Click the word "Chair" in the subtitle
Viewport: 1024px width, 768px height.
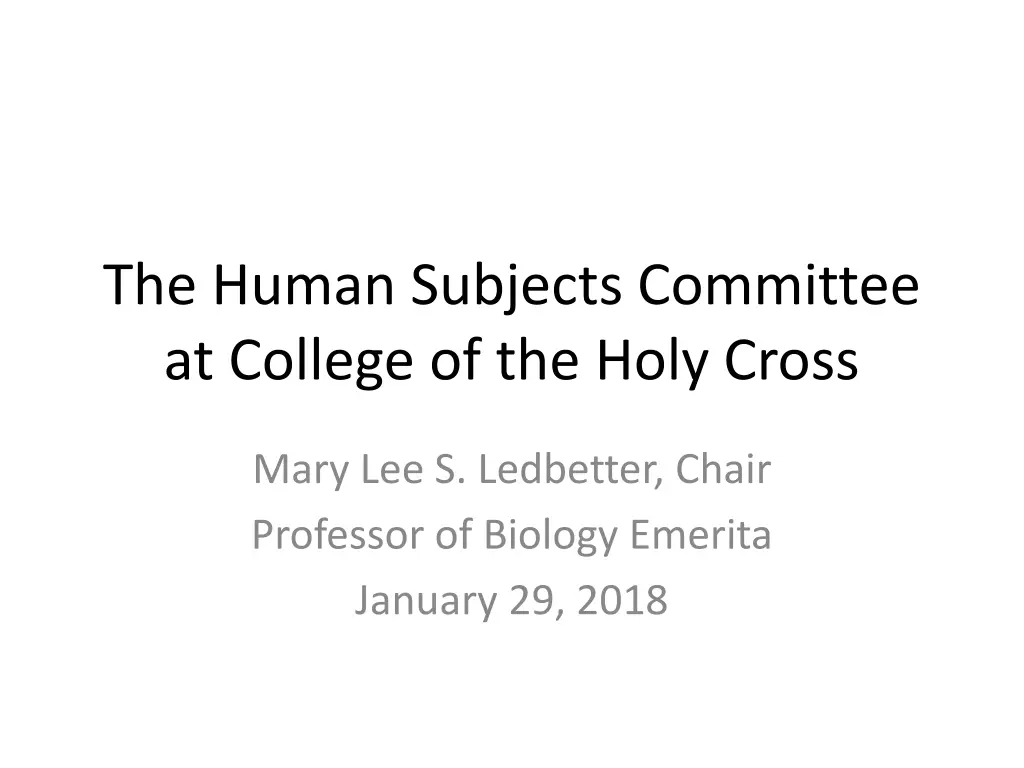(724, 470)
